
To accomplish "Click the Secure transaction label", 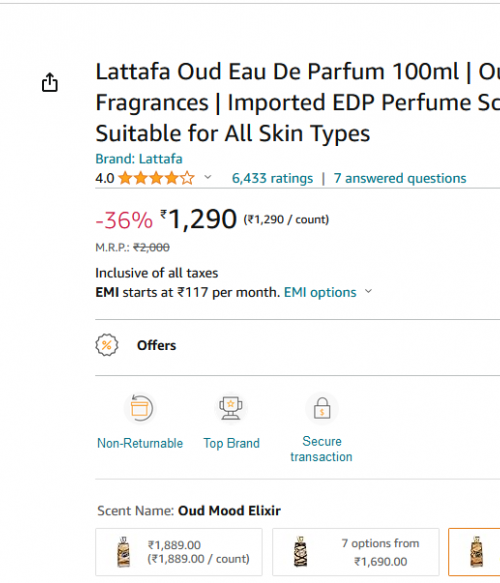I will (321, 449).
